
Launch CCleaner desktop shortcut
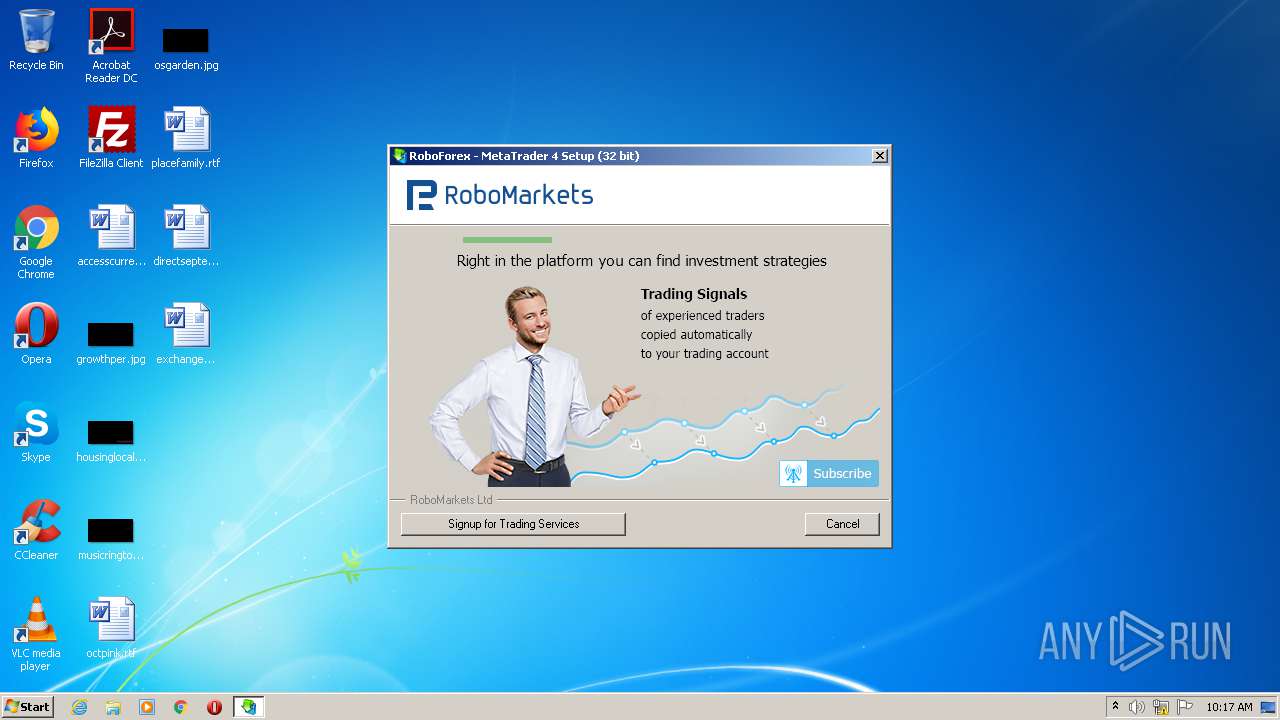coord(36,530)
